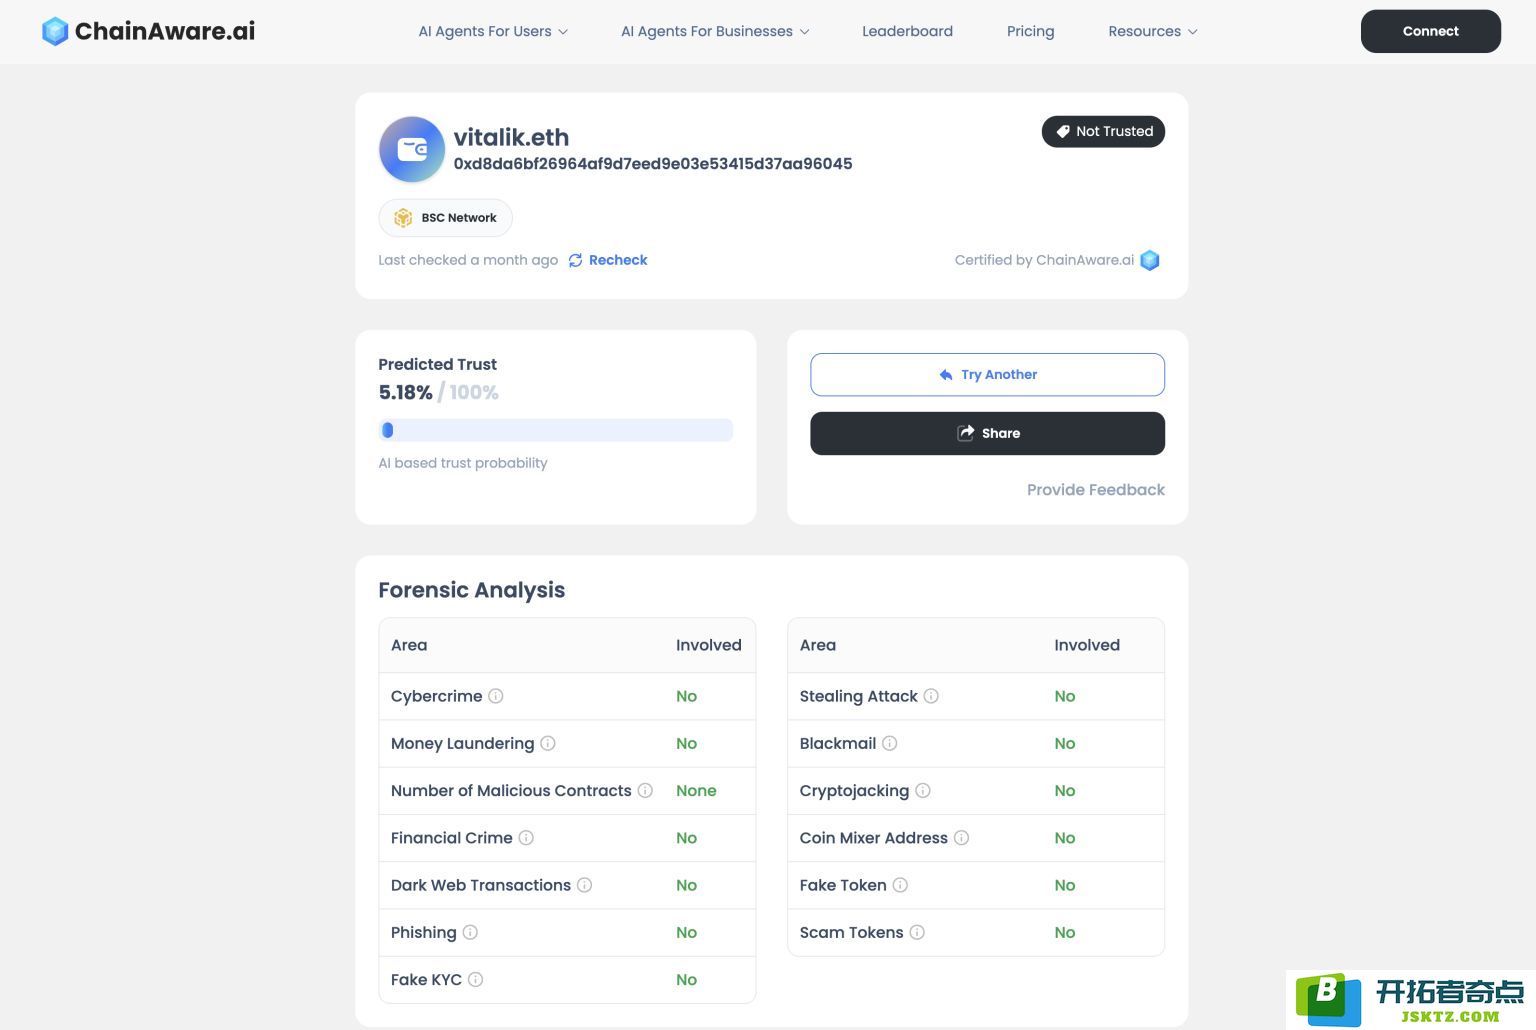Click the Forensic Analysis heading
Image resolution: width=1536 pixels, height=1030 pixels.
(x=471, y=590)
